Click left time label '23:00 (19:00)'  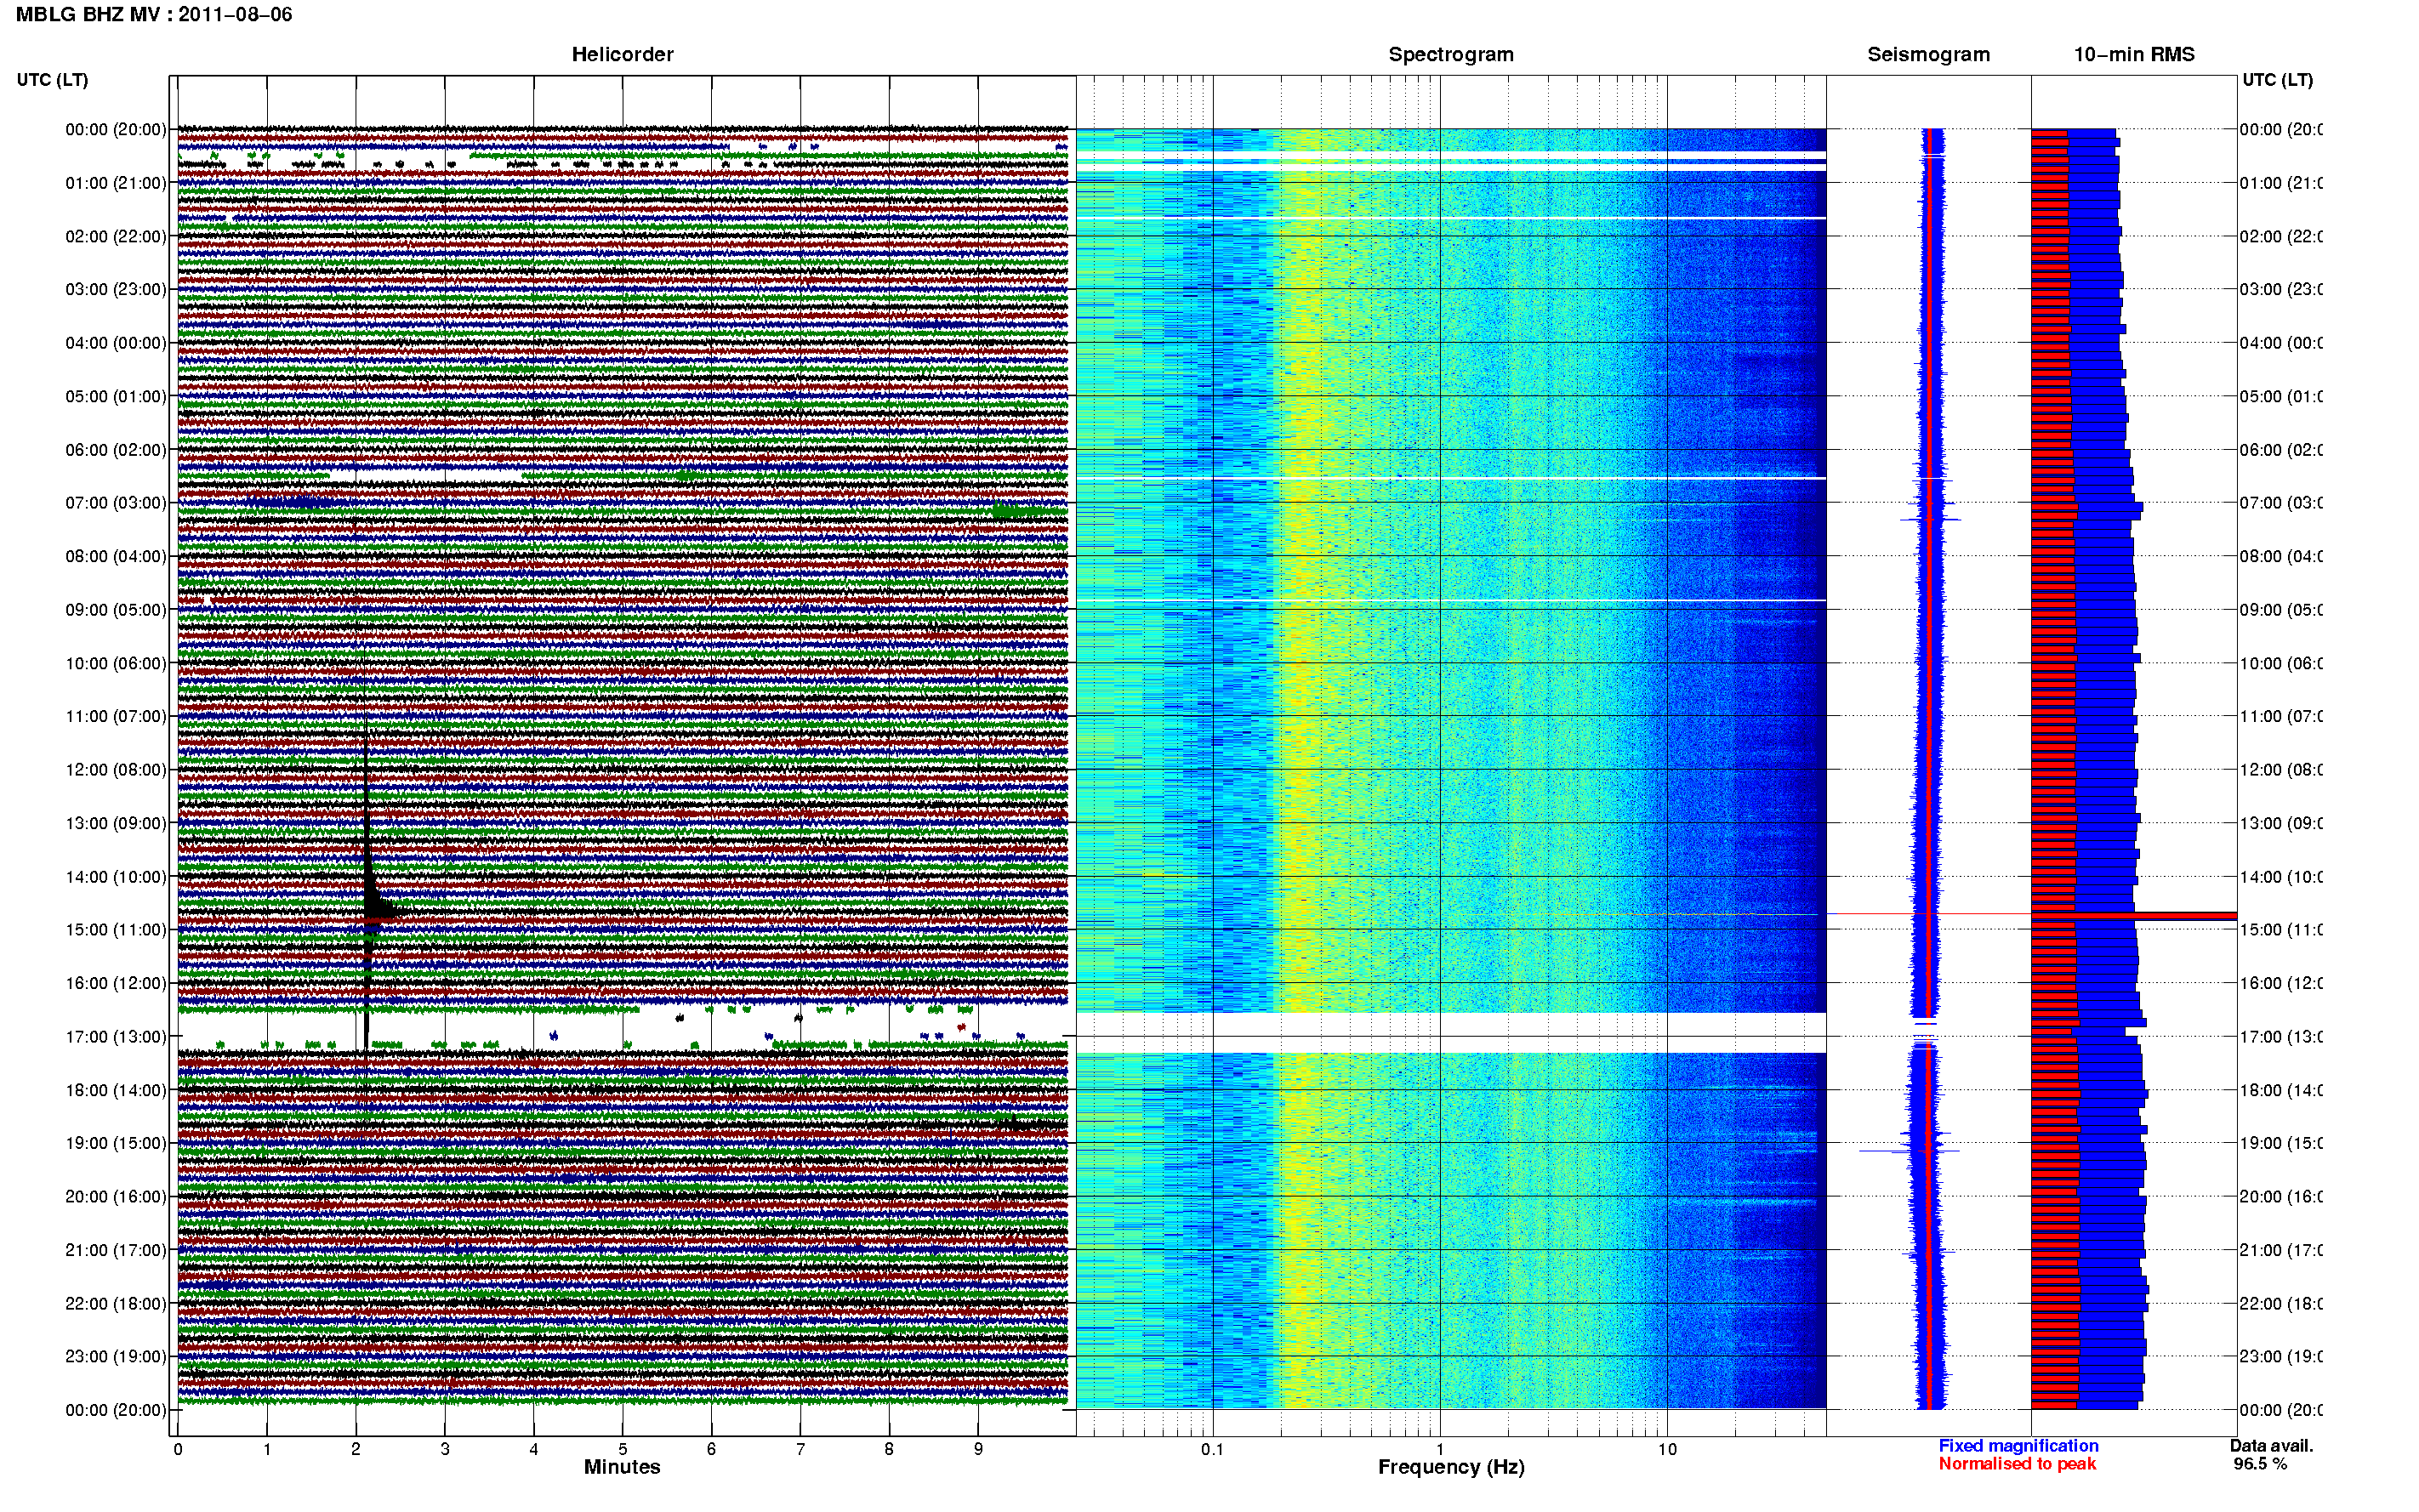[x=116, y=1357]
